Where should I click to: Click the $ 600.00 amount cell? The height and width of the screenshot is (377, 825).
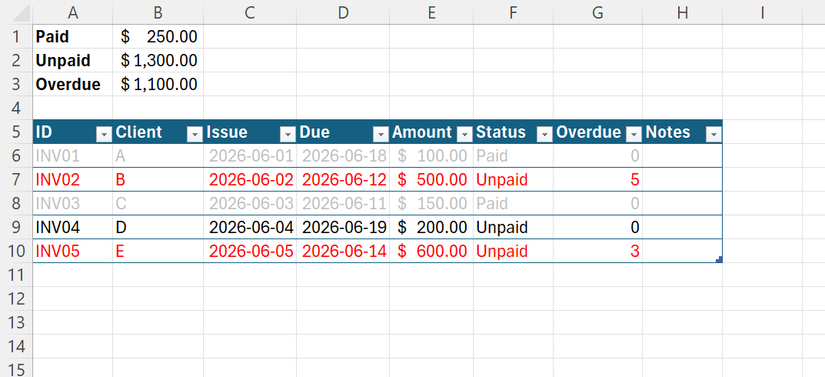(431, 251)
